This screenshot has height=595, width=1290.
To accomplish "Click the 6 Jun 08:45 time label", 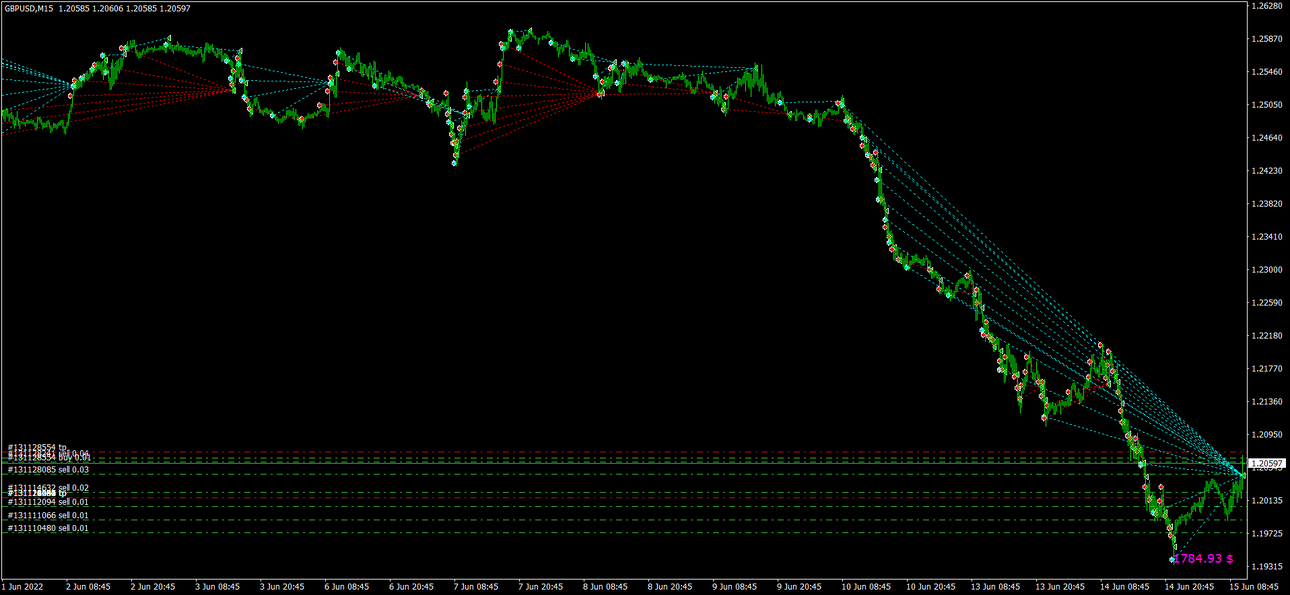I will pyautogui.click(x=347, y=588).
